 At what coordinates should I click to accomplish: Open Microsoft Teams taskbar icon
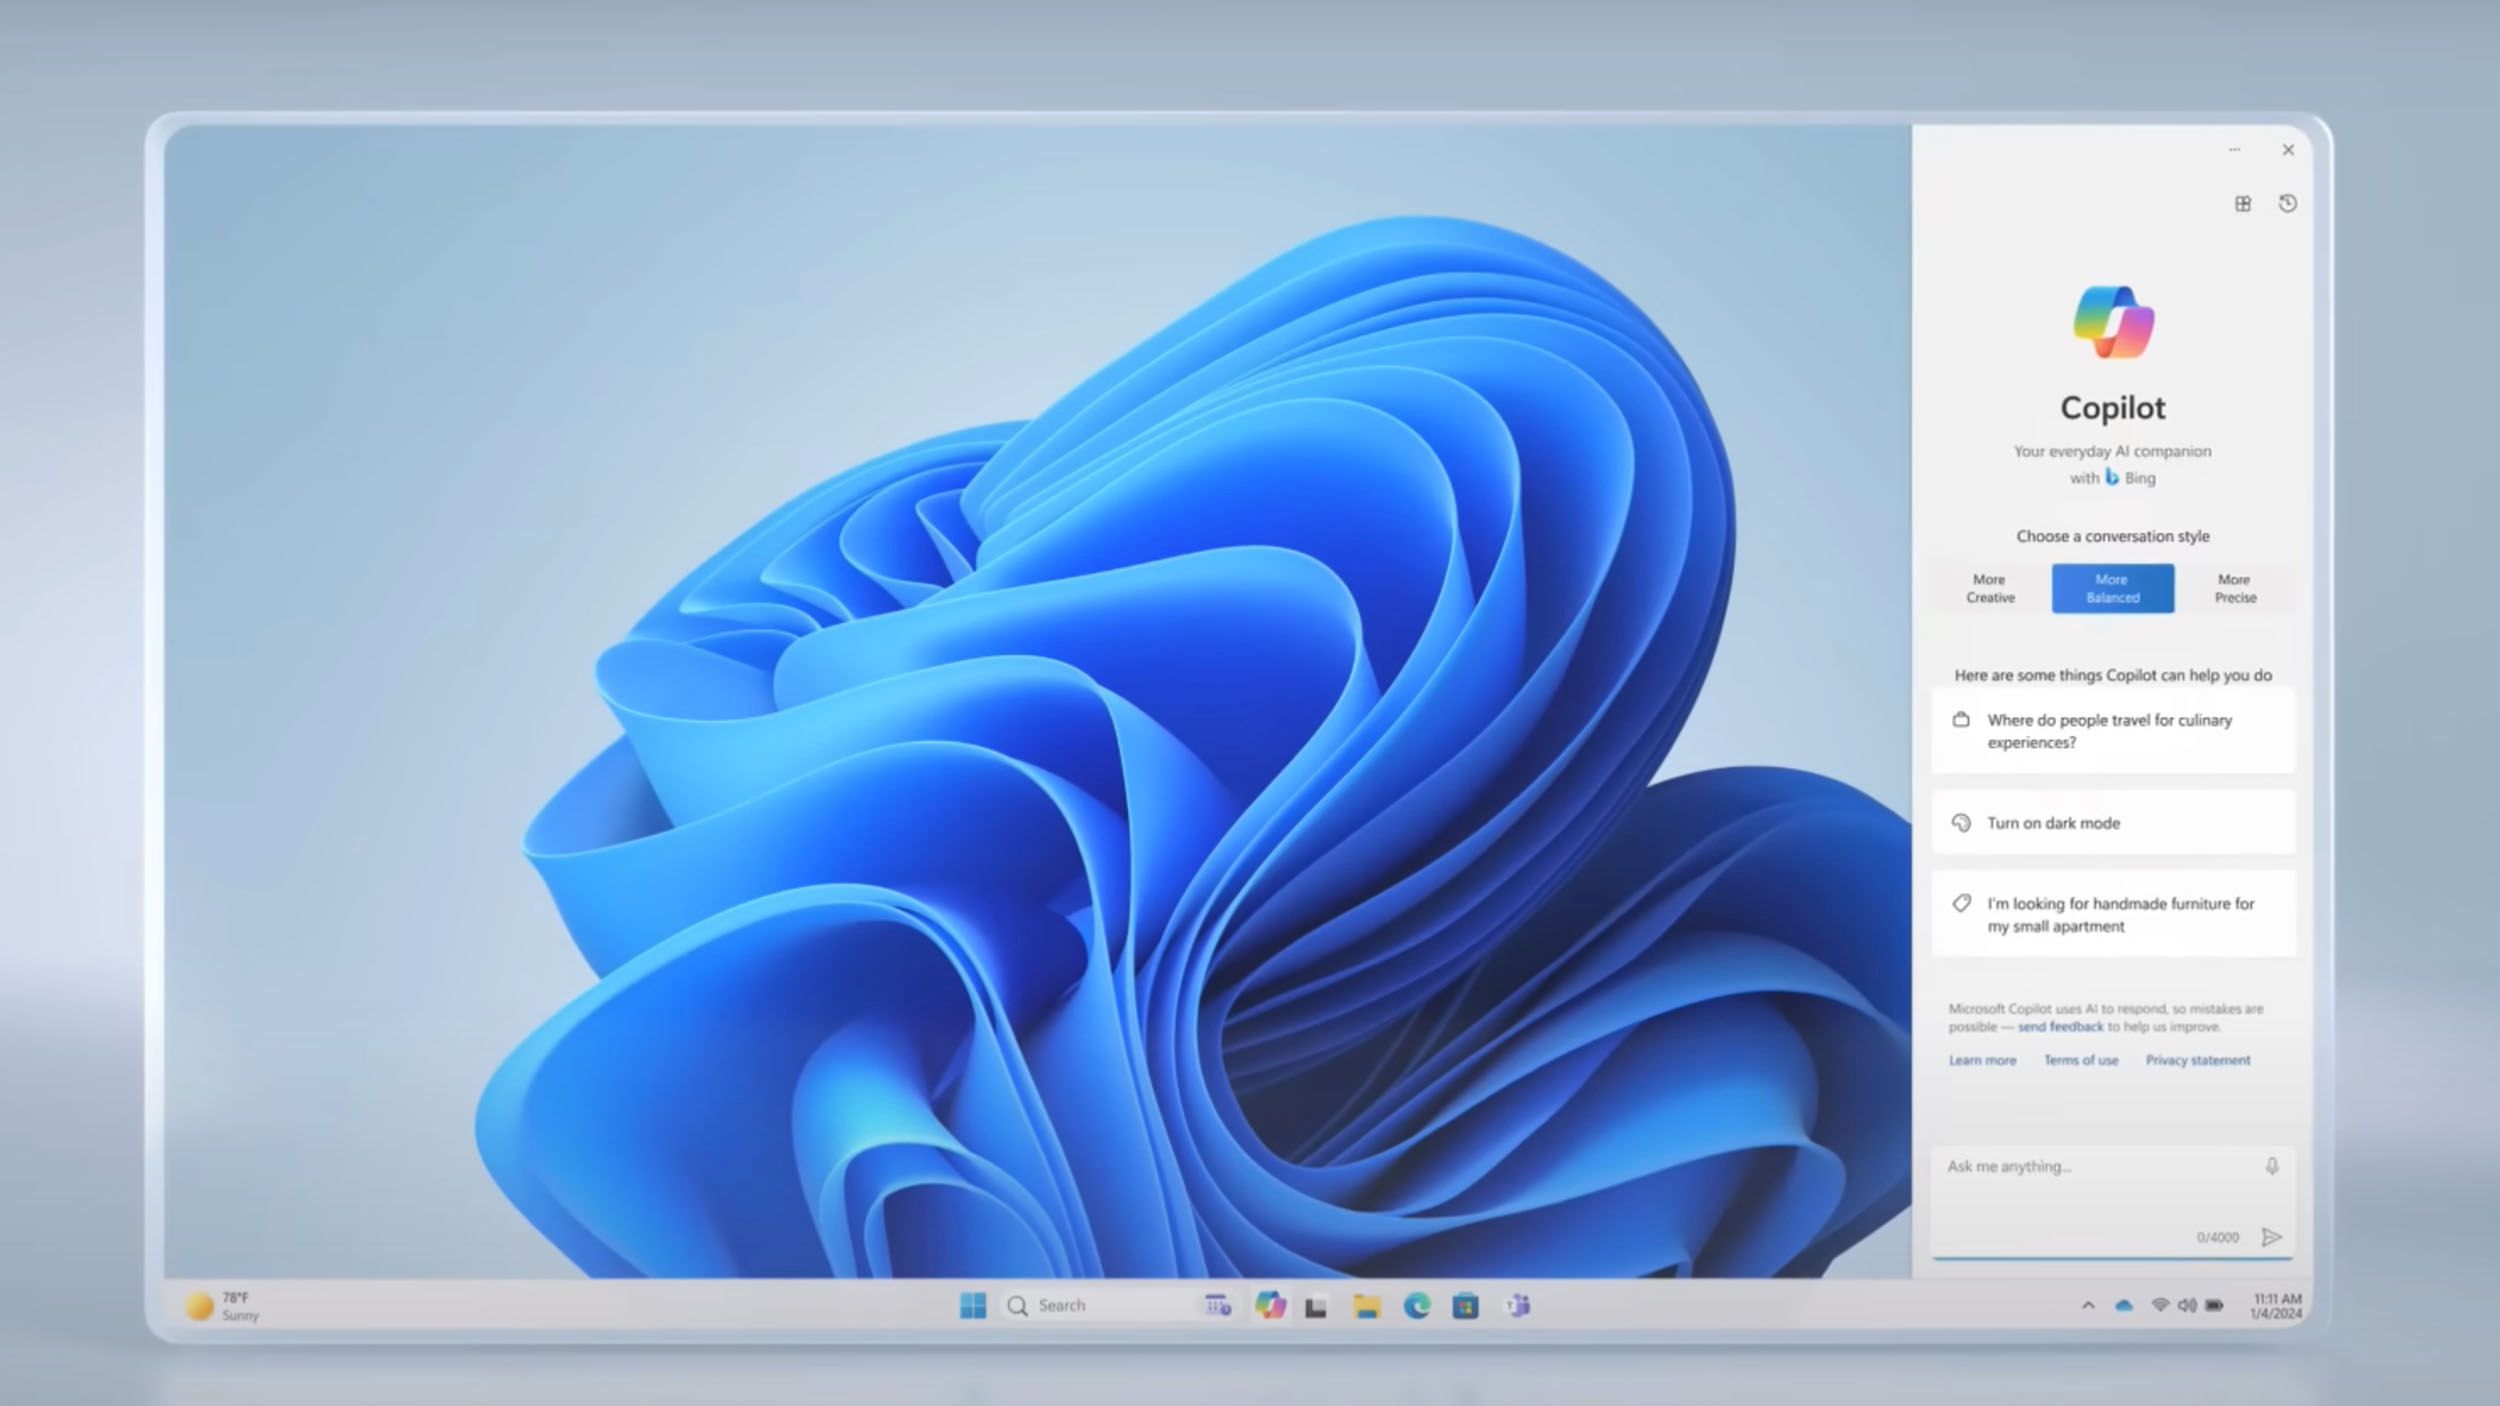[x=1517, y=1305]
